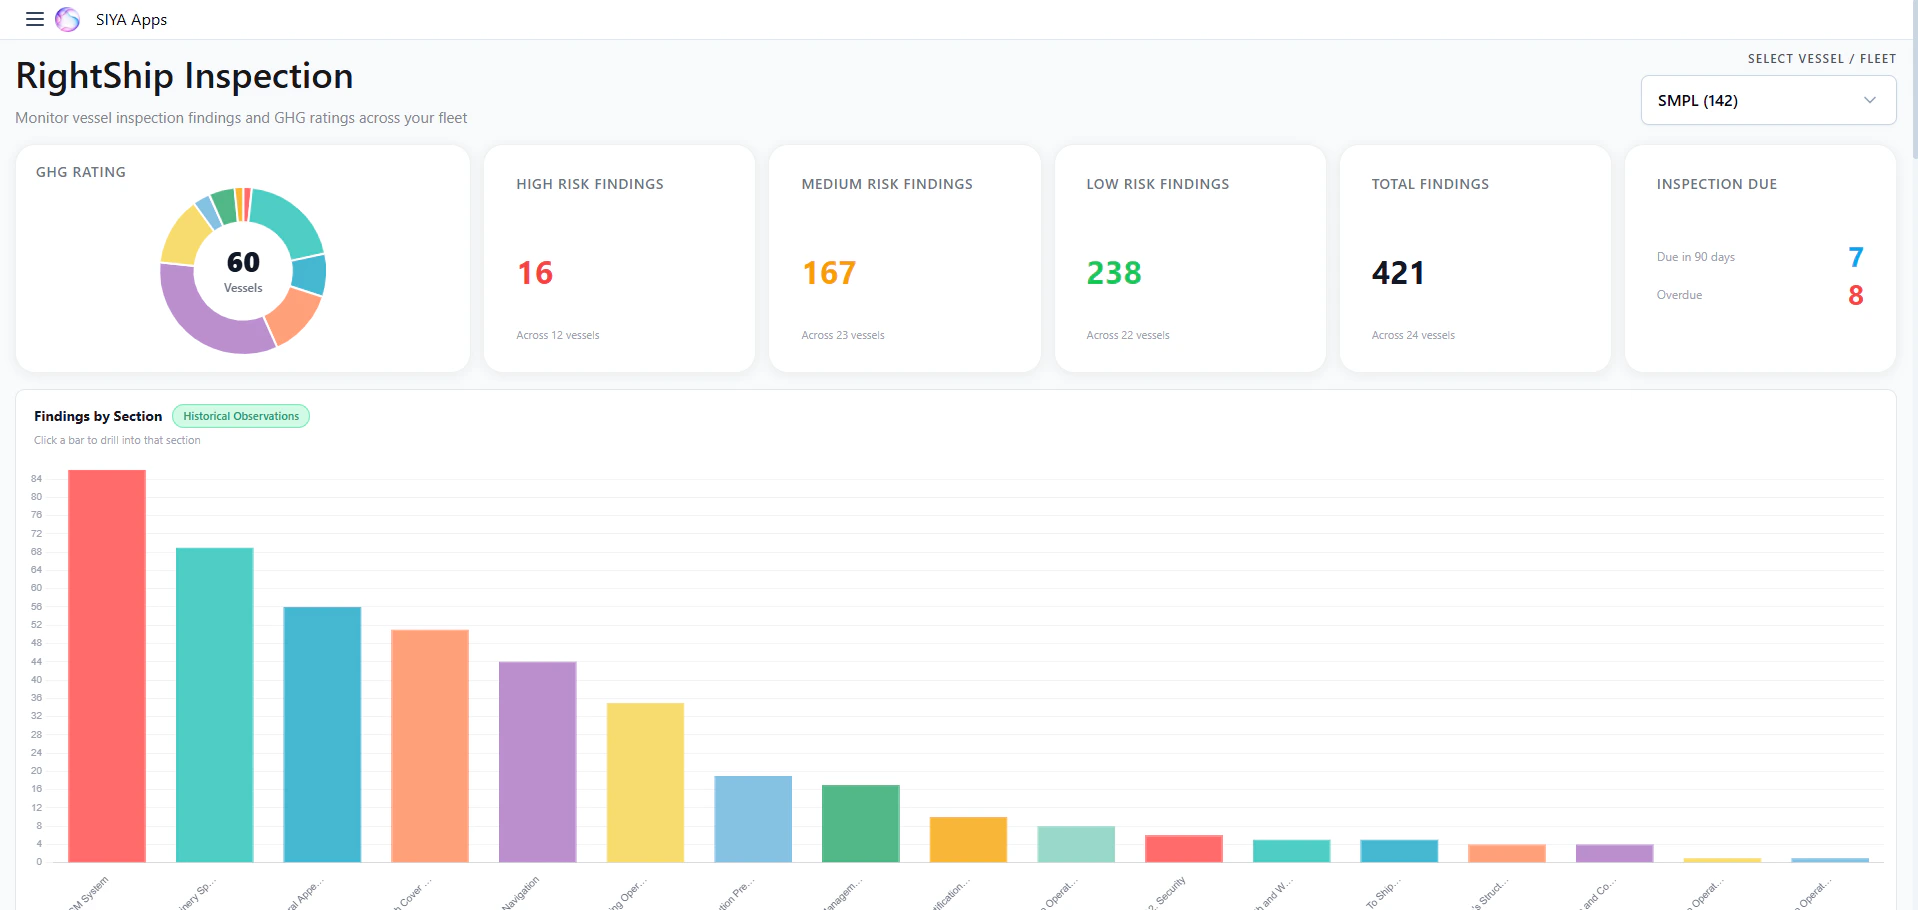Click the 60 Vessels donut center label
The image size is (1918, 910).
[x=243, y=271]
